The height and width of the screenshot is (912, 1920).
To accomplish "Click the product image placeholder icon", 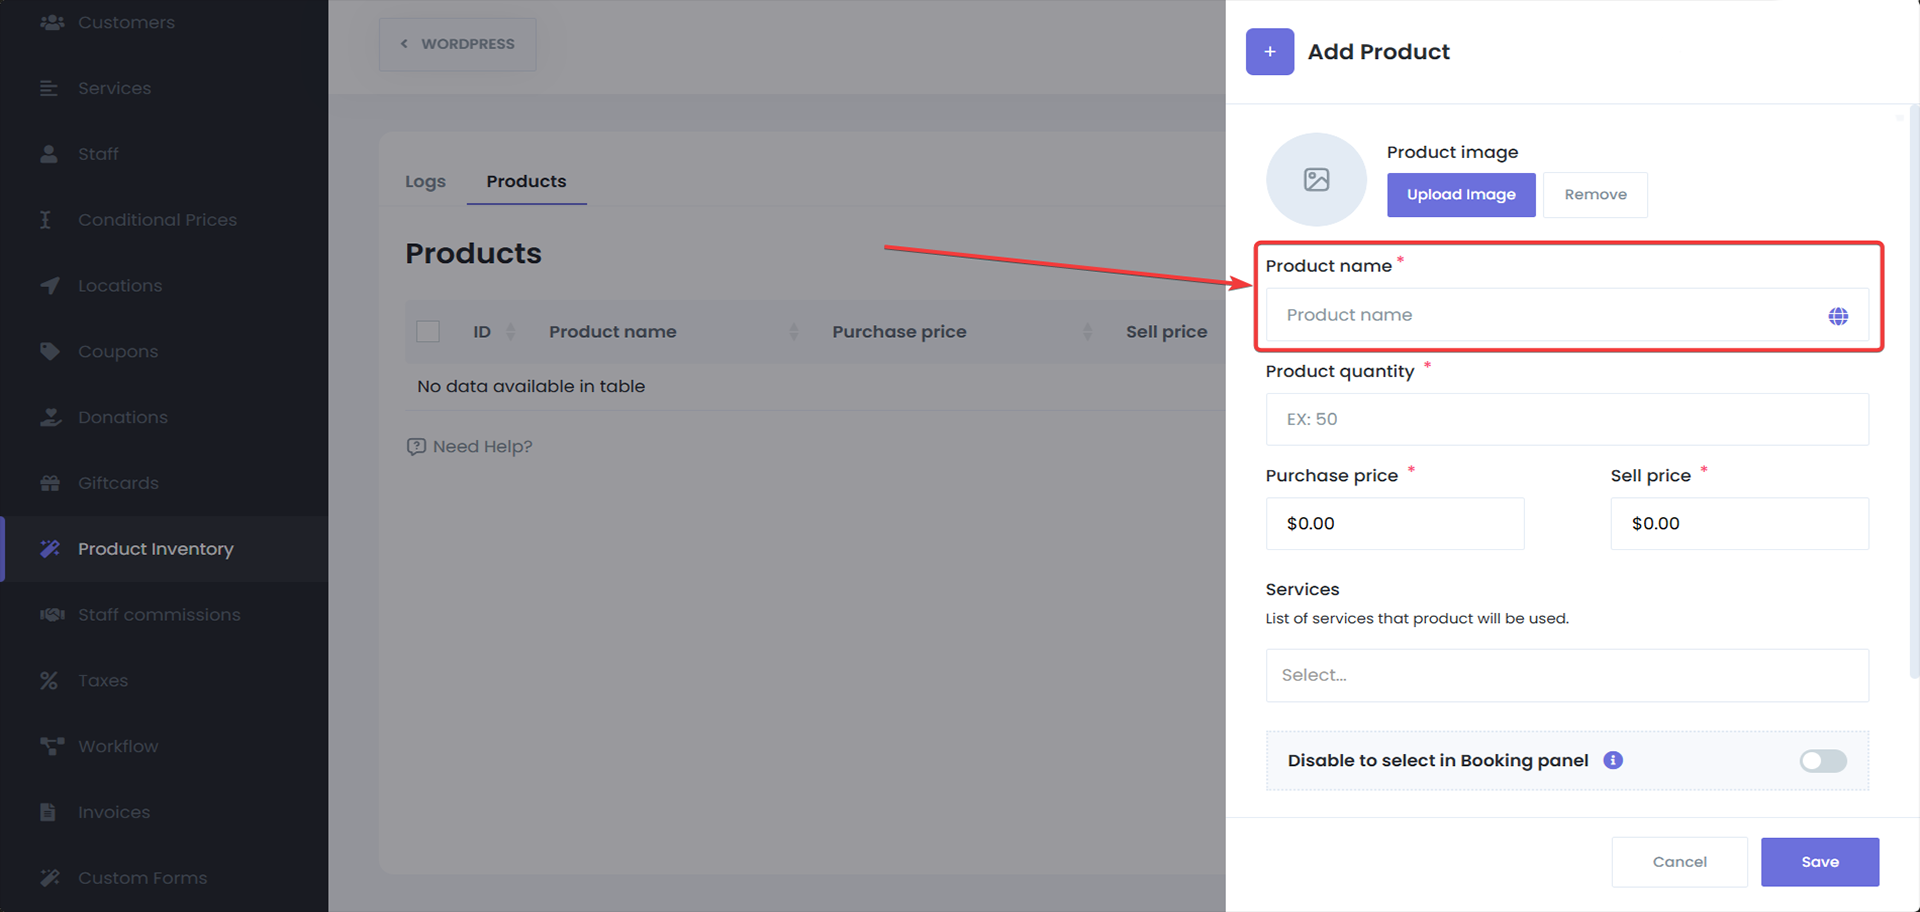I will 1316,180.
